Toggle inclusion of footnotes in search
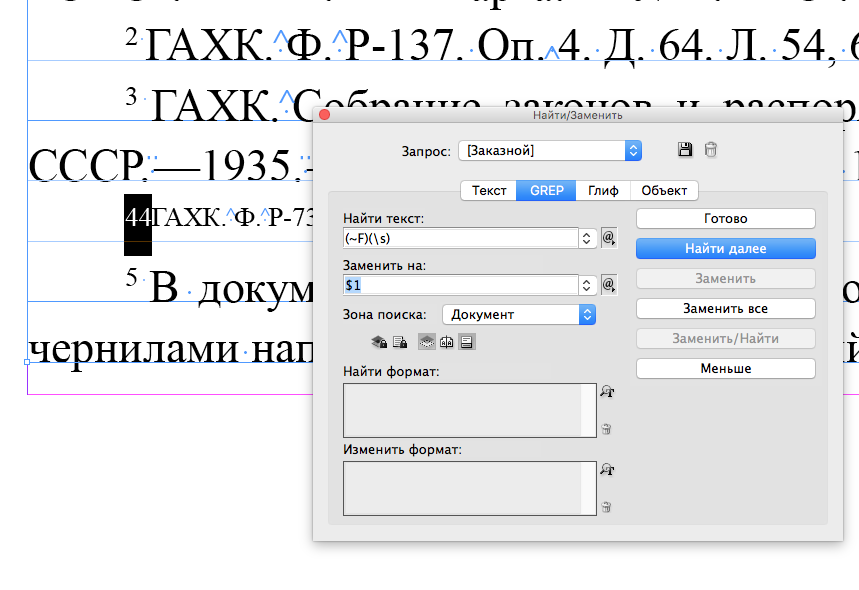Screen dimensions: 859x590 pyautogui.click(x=466, y=340)
